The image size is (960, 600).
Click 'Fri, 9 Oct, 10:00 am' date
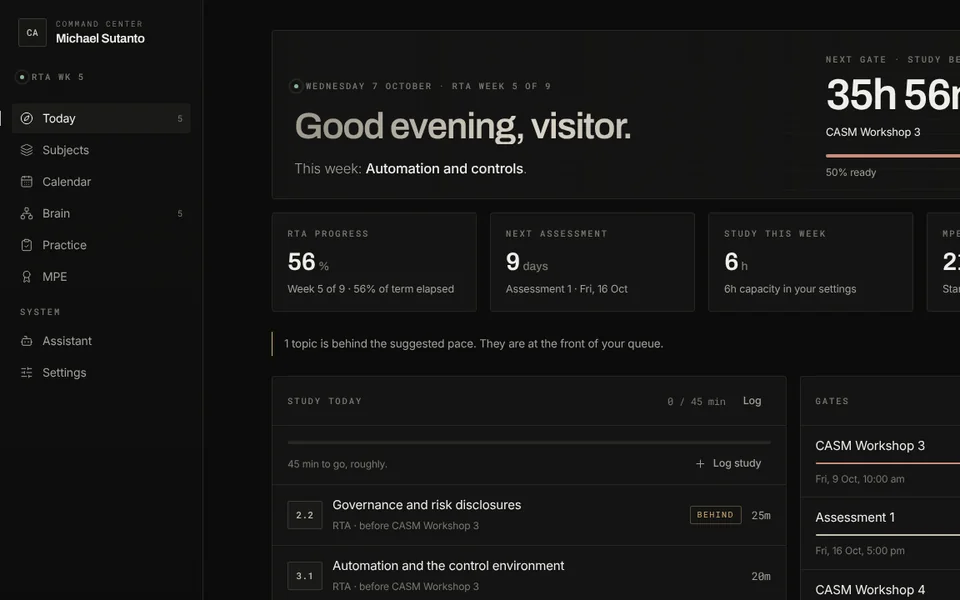coord(860,479)
